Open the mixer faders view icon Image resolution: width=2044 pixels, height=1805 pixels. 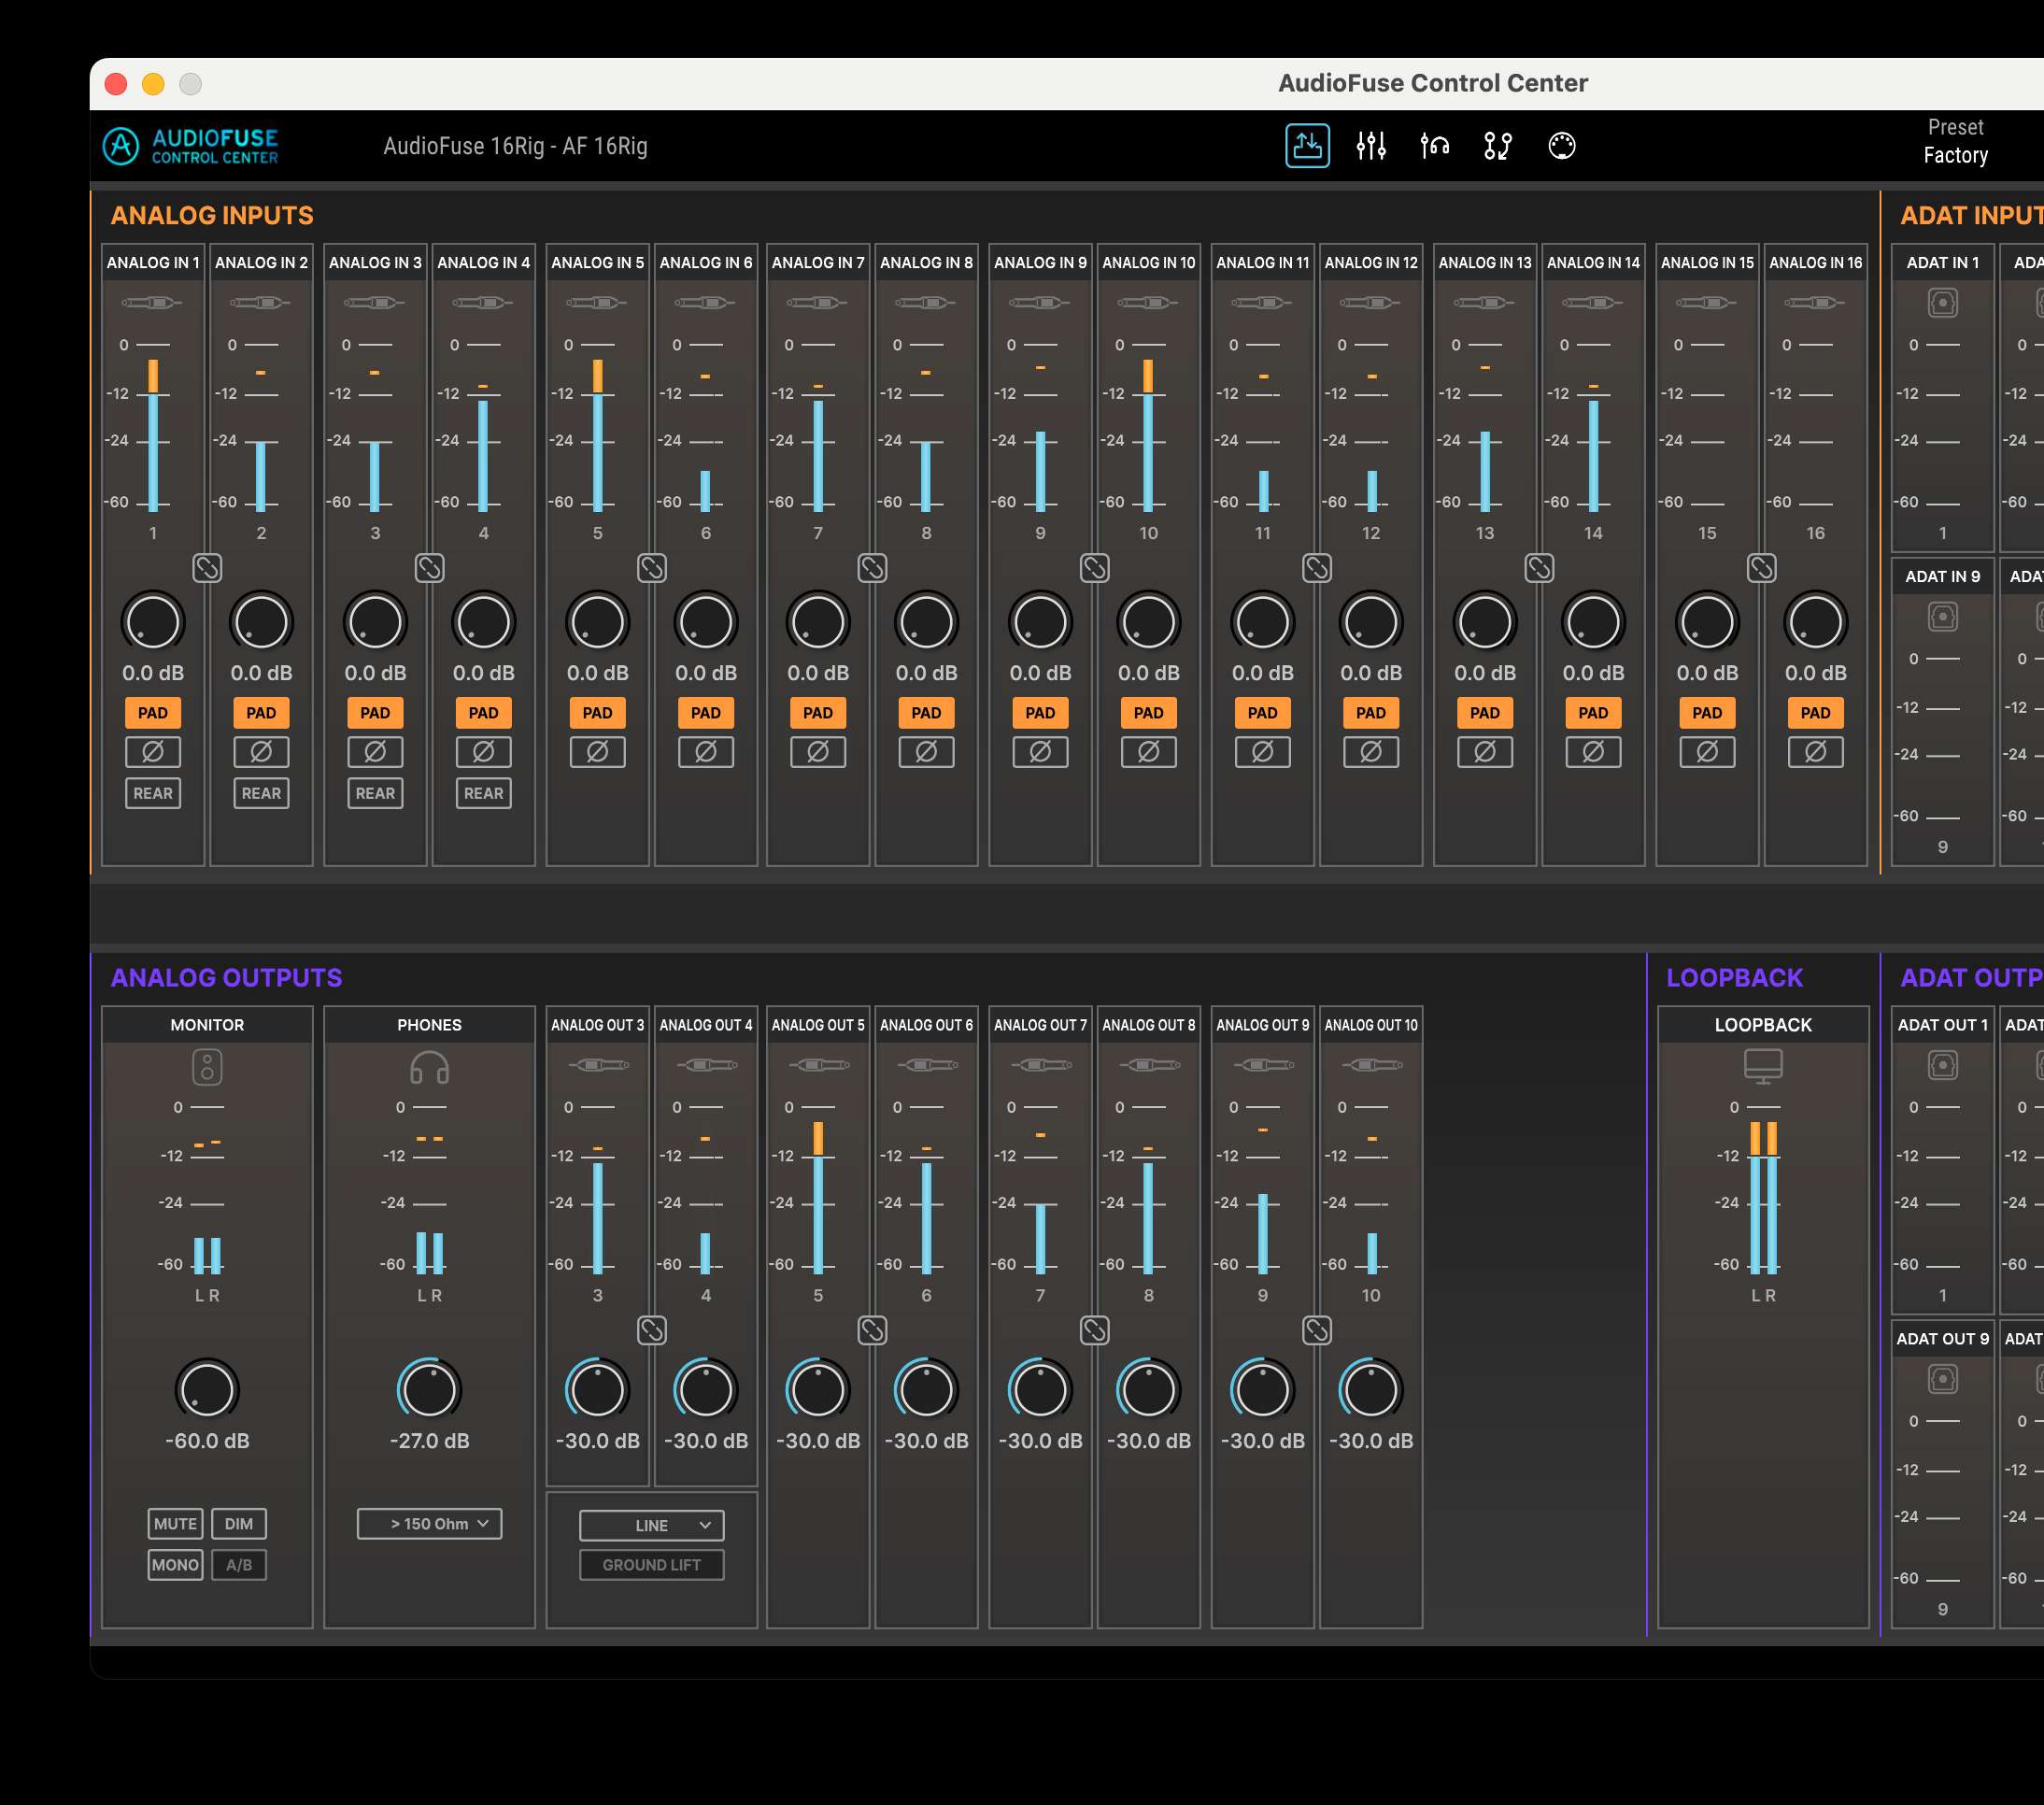pyautogui.click(x=1371, y=146)
